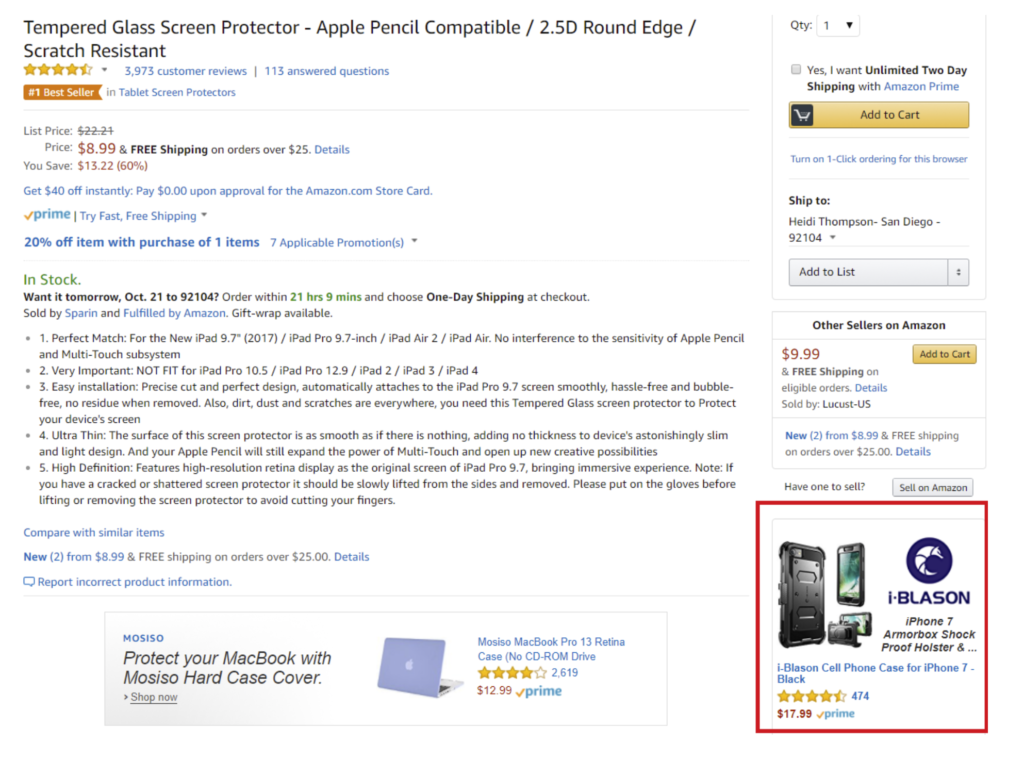This screenshot has width=1024, height=761.
Task: Click Compare with similar items link
Action: point(94,533)
